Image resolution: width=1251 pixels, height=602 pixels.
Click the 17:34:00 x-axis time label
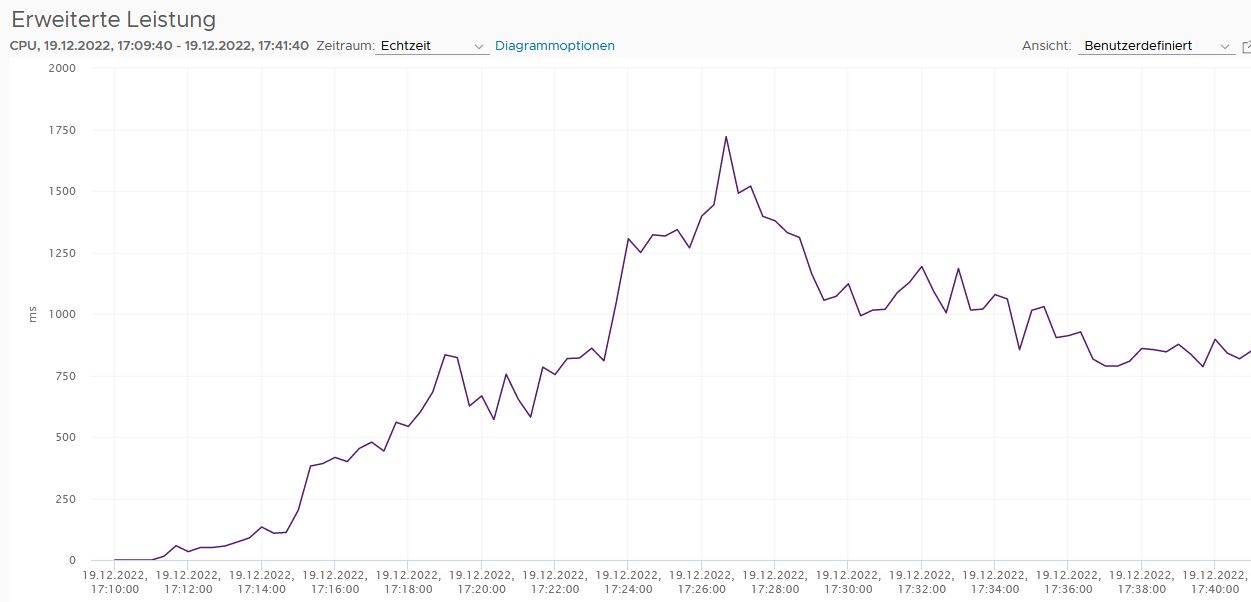994,583
